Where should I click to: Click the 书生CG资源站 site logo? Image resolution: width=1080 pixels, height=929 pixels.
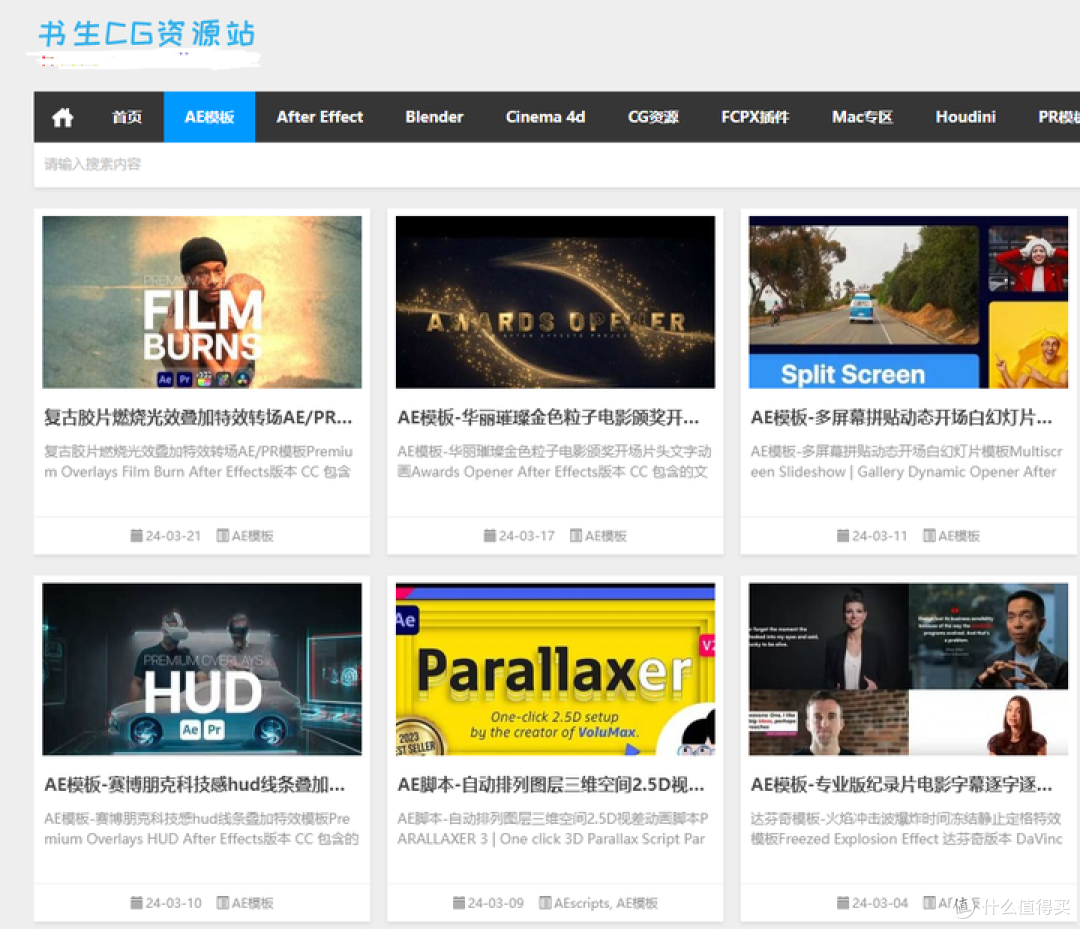coord(147,34)
